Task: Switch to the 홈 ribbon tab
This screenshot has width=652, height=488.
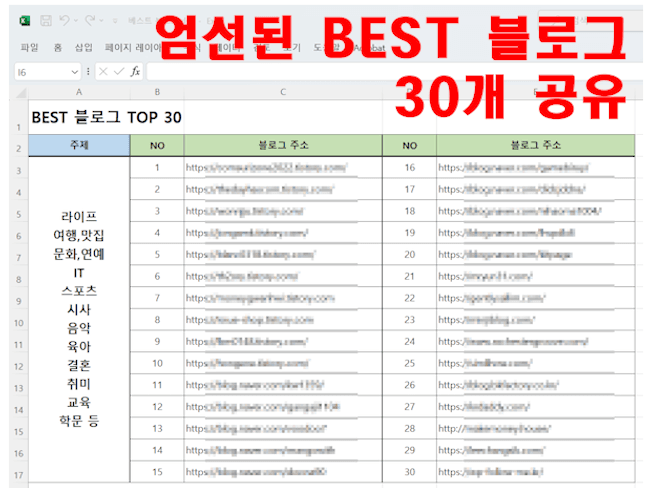Action: click(x=58, y=47)
